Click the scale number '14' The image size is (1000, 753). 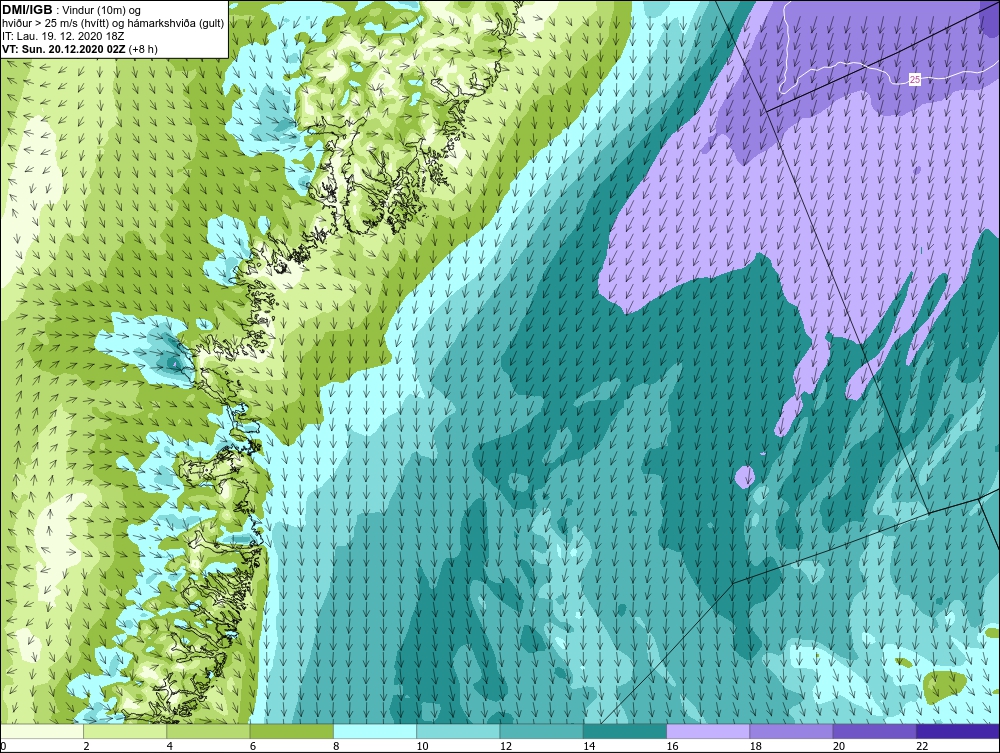pyautogui.click(x=589, y=746)
